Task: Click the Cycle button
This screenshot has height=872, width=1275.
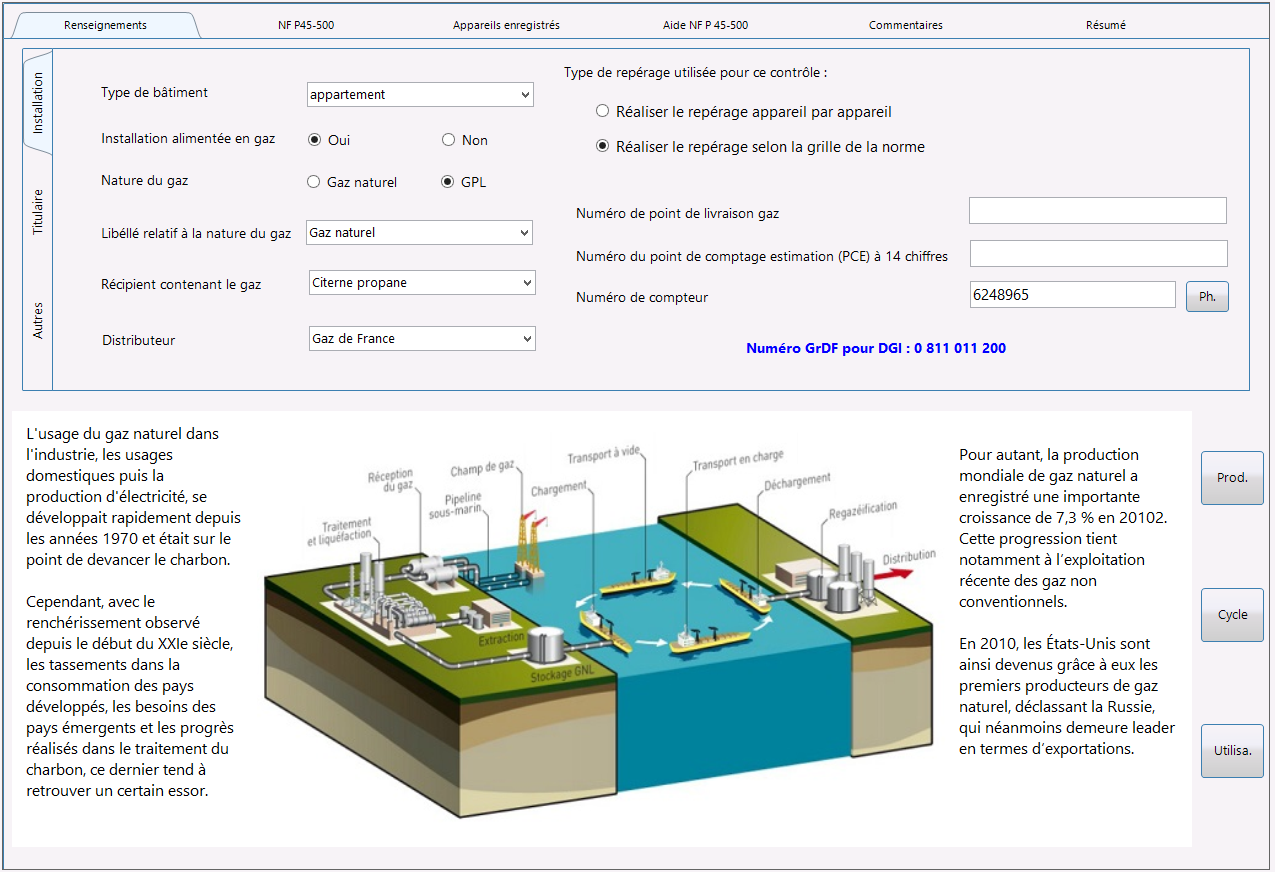Action: [x=1232, y=614]
